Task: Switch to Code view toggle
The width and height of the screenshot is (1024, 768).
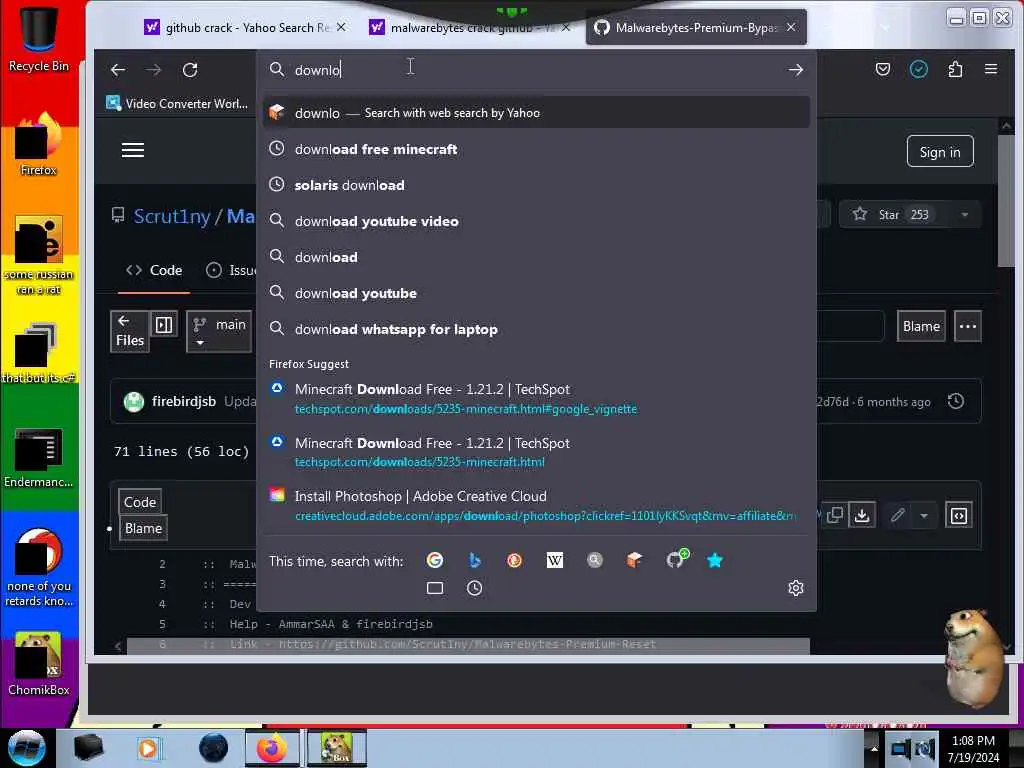Action: [140, 502]
